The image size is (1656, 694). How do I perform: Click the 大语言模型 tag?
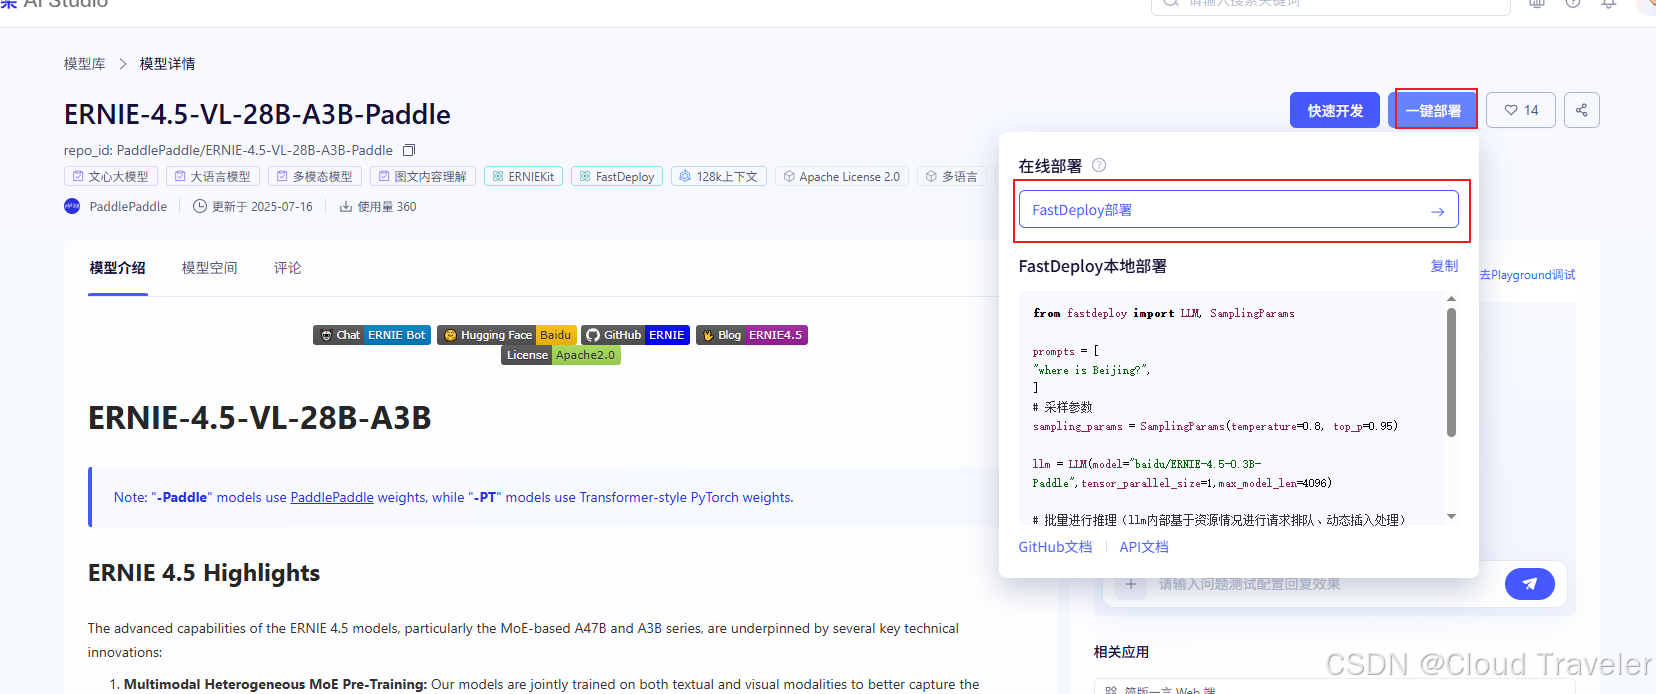(213, 176)
